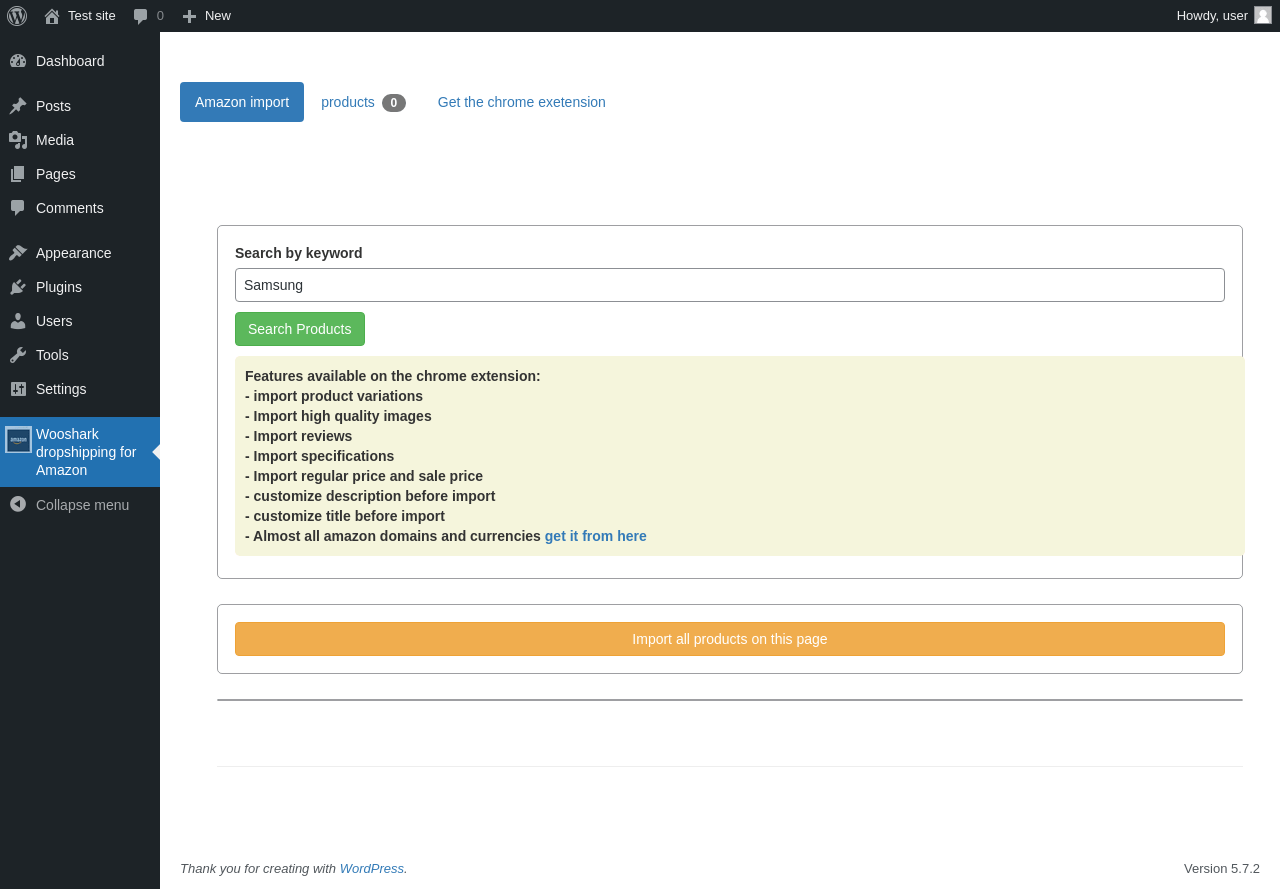Open the Pages menu item
This screenshot has height=889, width=1280.
click(x=80, y=174)
